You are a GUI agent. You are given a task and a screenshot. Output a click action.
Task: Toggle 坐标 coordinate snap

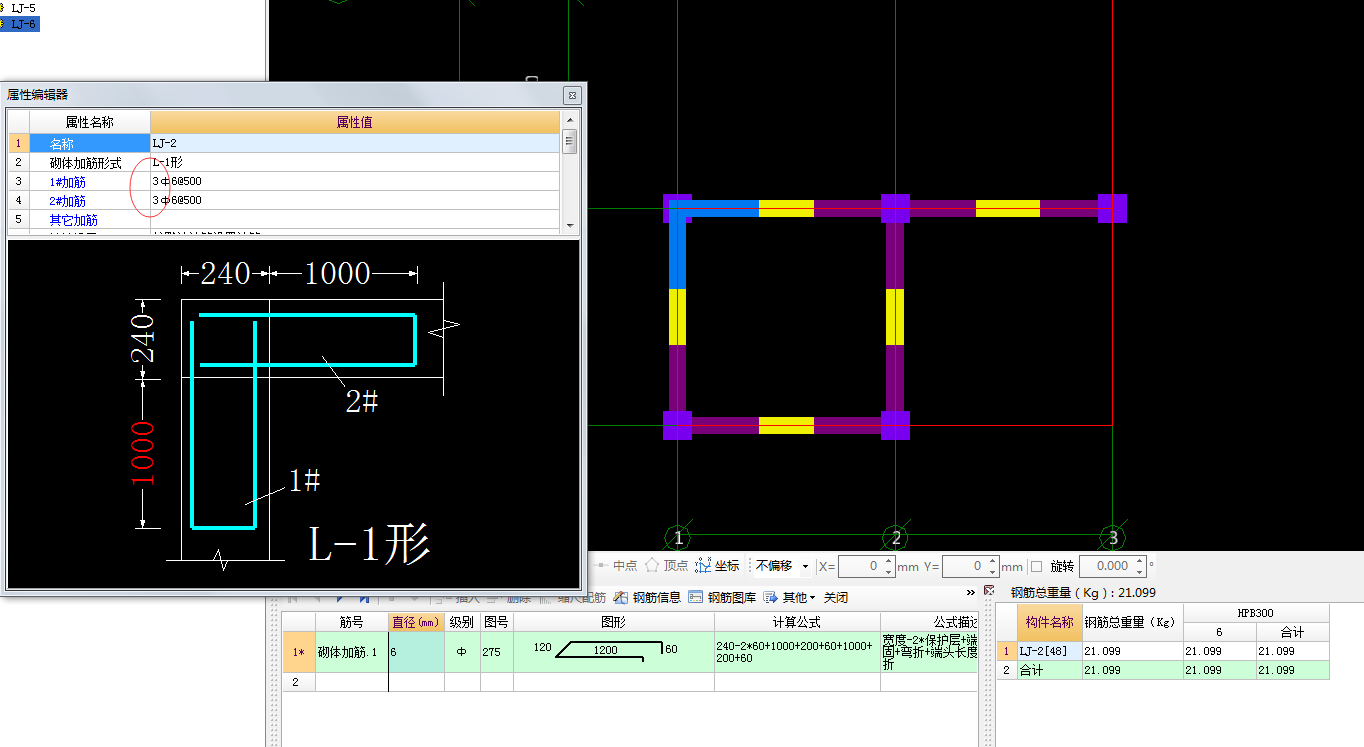point(717,566)
